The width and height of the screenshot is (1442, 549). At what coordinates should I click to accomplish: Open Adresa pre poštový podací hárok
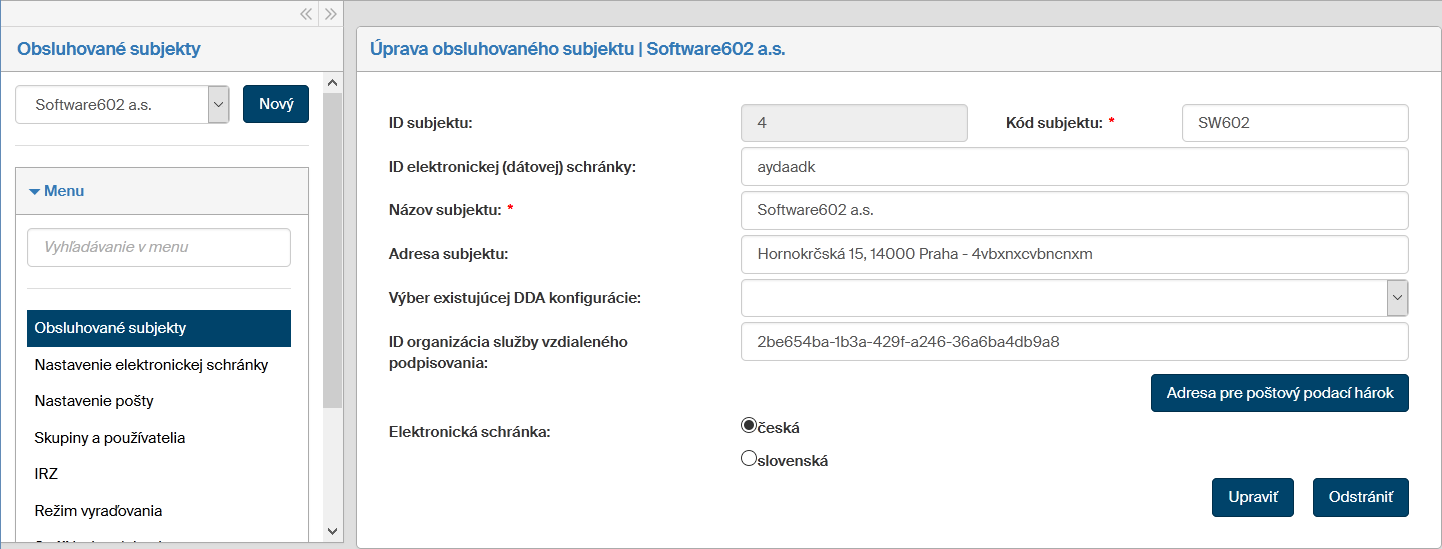pyautogui.click(x=1279, y=393)
